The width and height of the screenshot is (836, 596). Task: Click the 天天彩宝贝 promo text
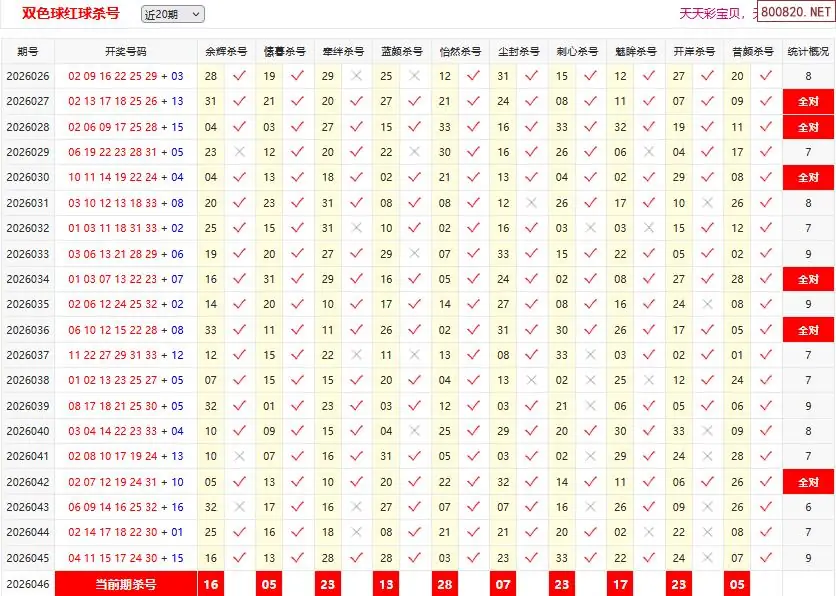pos(713,14)
